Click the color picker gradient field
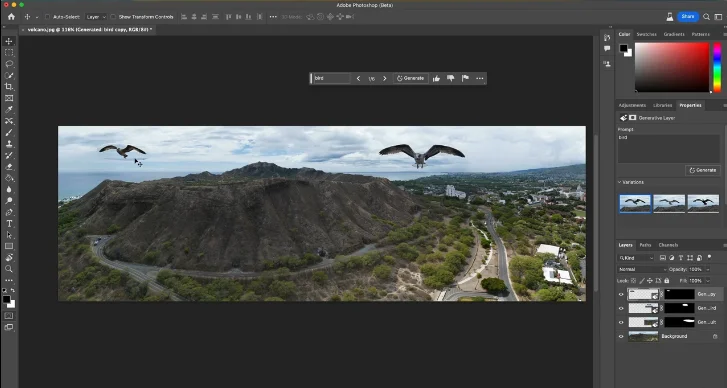The image size is (727, 388). pyautogui.click(x=672, y=68)
